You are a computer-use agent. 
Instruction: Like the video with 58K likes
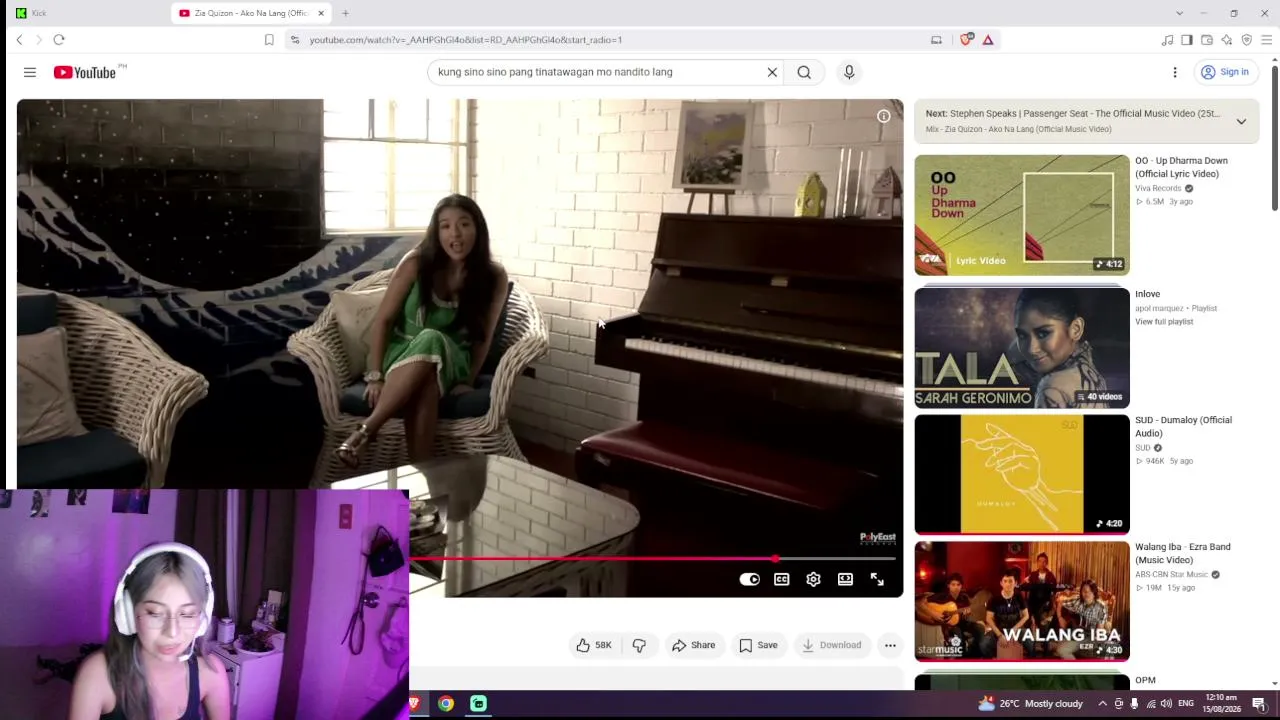pos(593,645)
